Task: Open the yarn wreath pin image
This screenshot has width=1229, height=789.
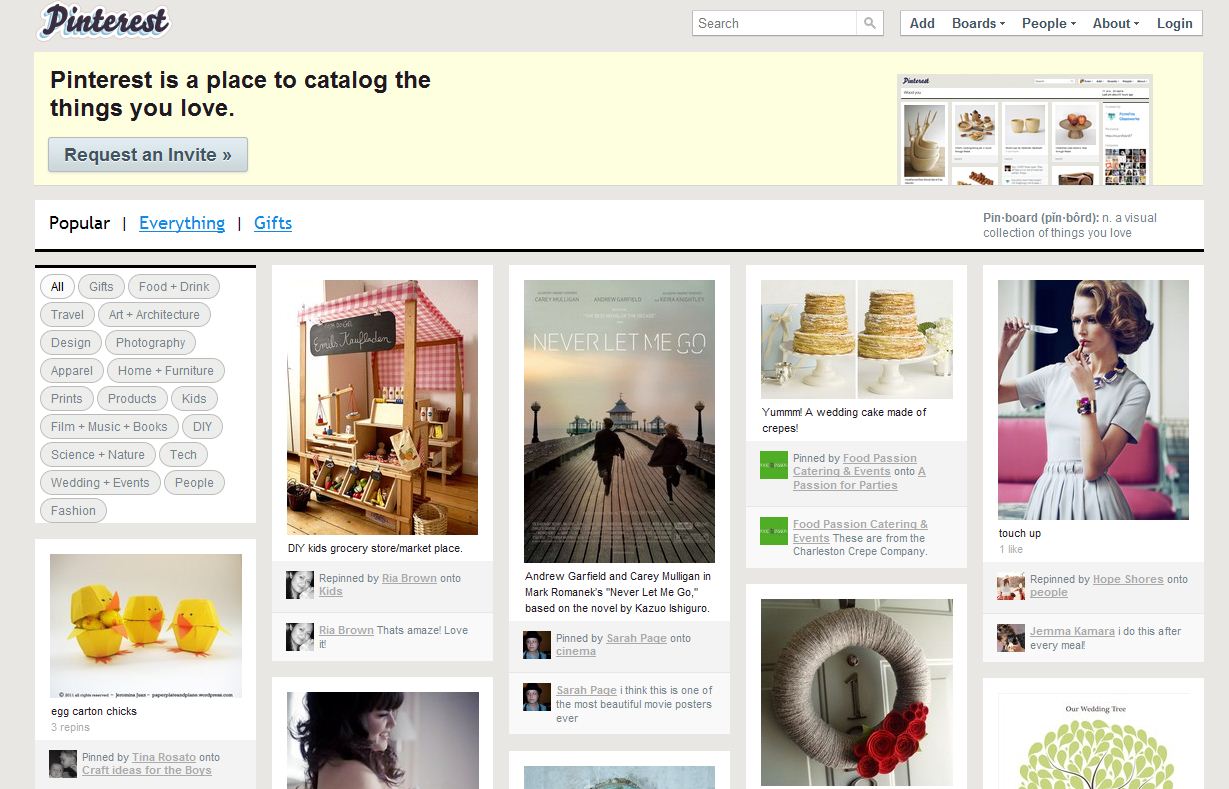Action: pyautogui.click(x=856, y=692)
